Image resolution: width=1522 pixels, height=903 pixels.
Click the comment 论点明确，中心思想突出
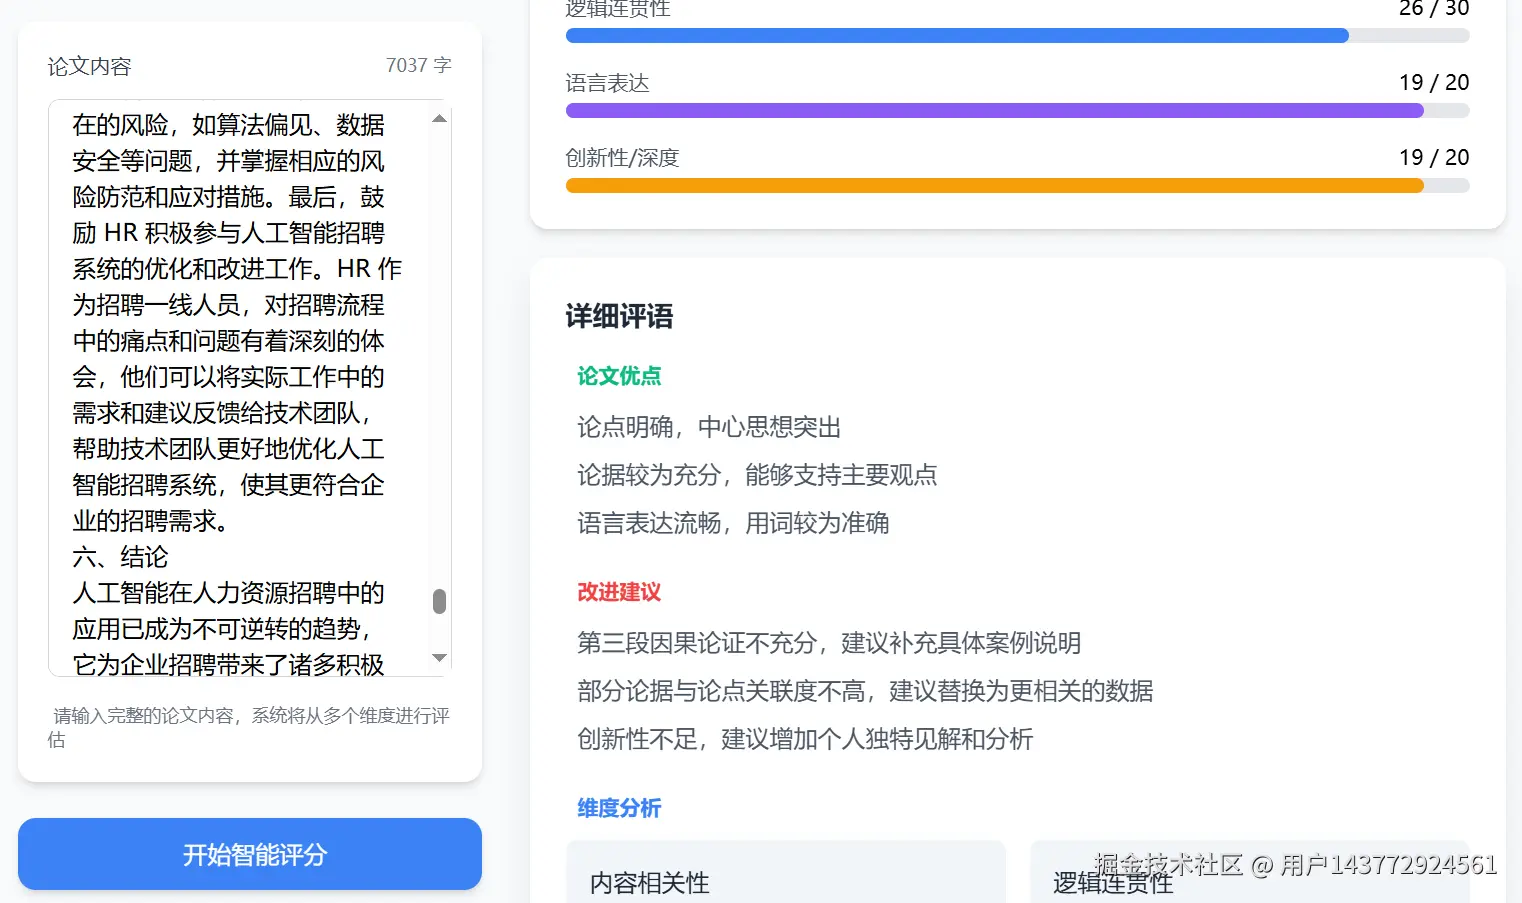(x=709, y=428)
